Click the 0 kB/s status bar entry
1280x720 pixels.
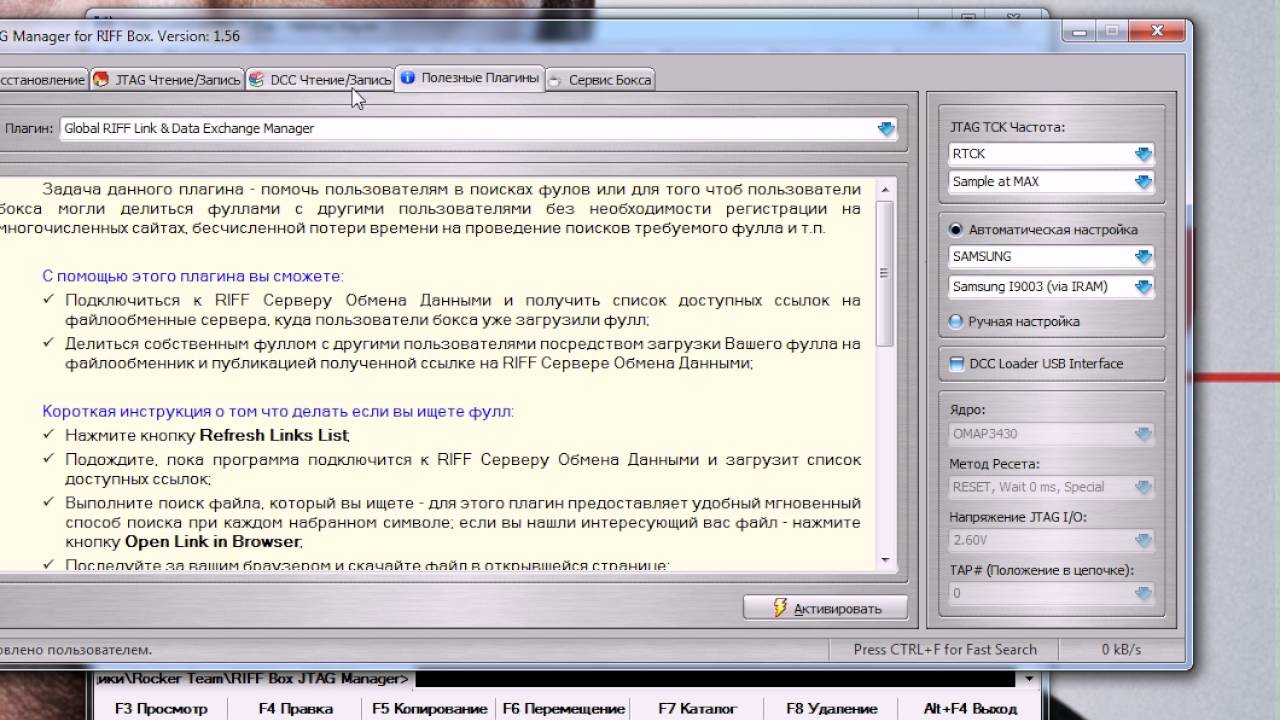1121,649
